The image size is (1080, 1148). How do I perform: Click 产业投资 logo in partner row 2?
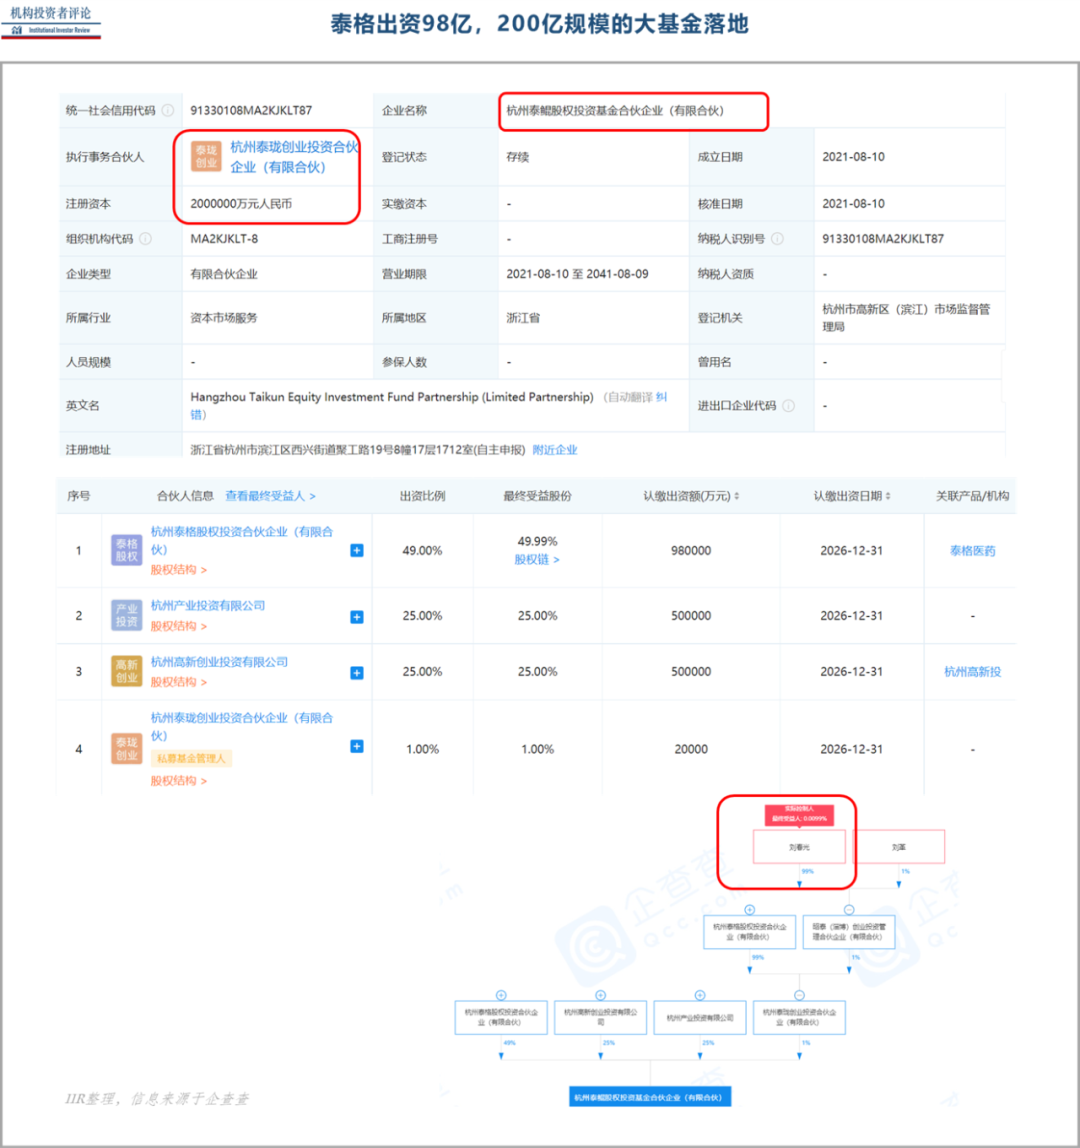[x=127, y=615]
